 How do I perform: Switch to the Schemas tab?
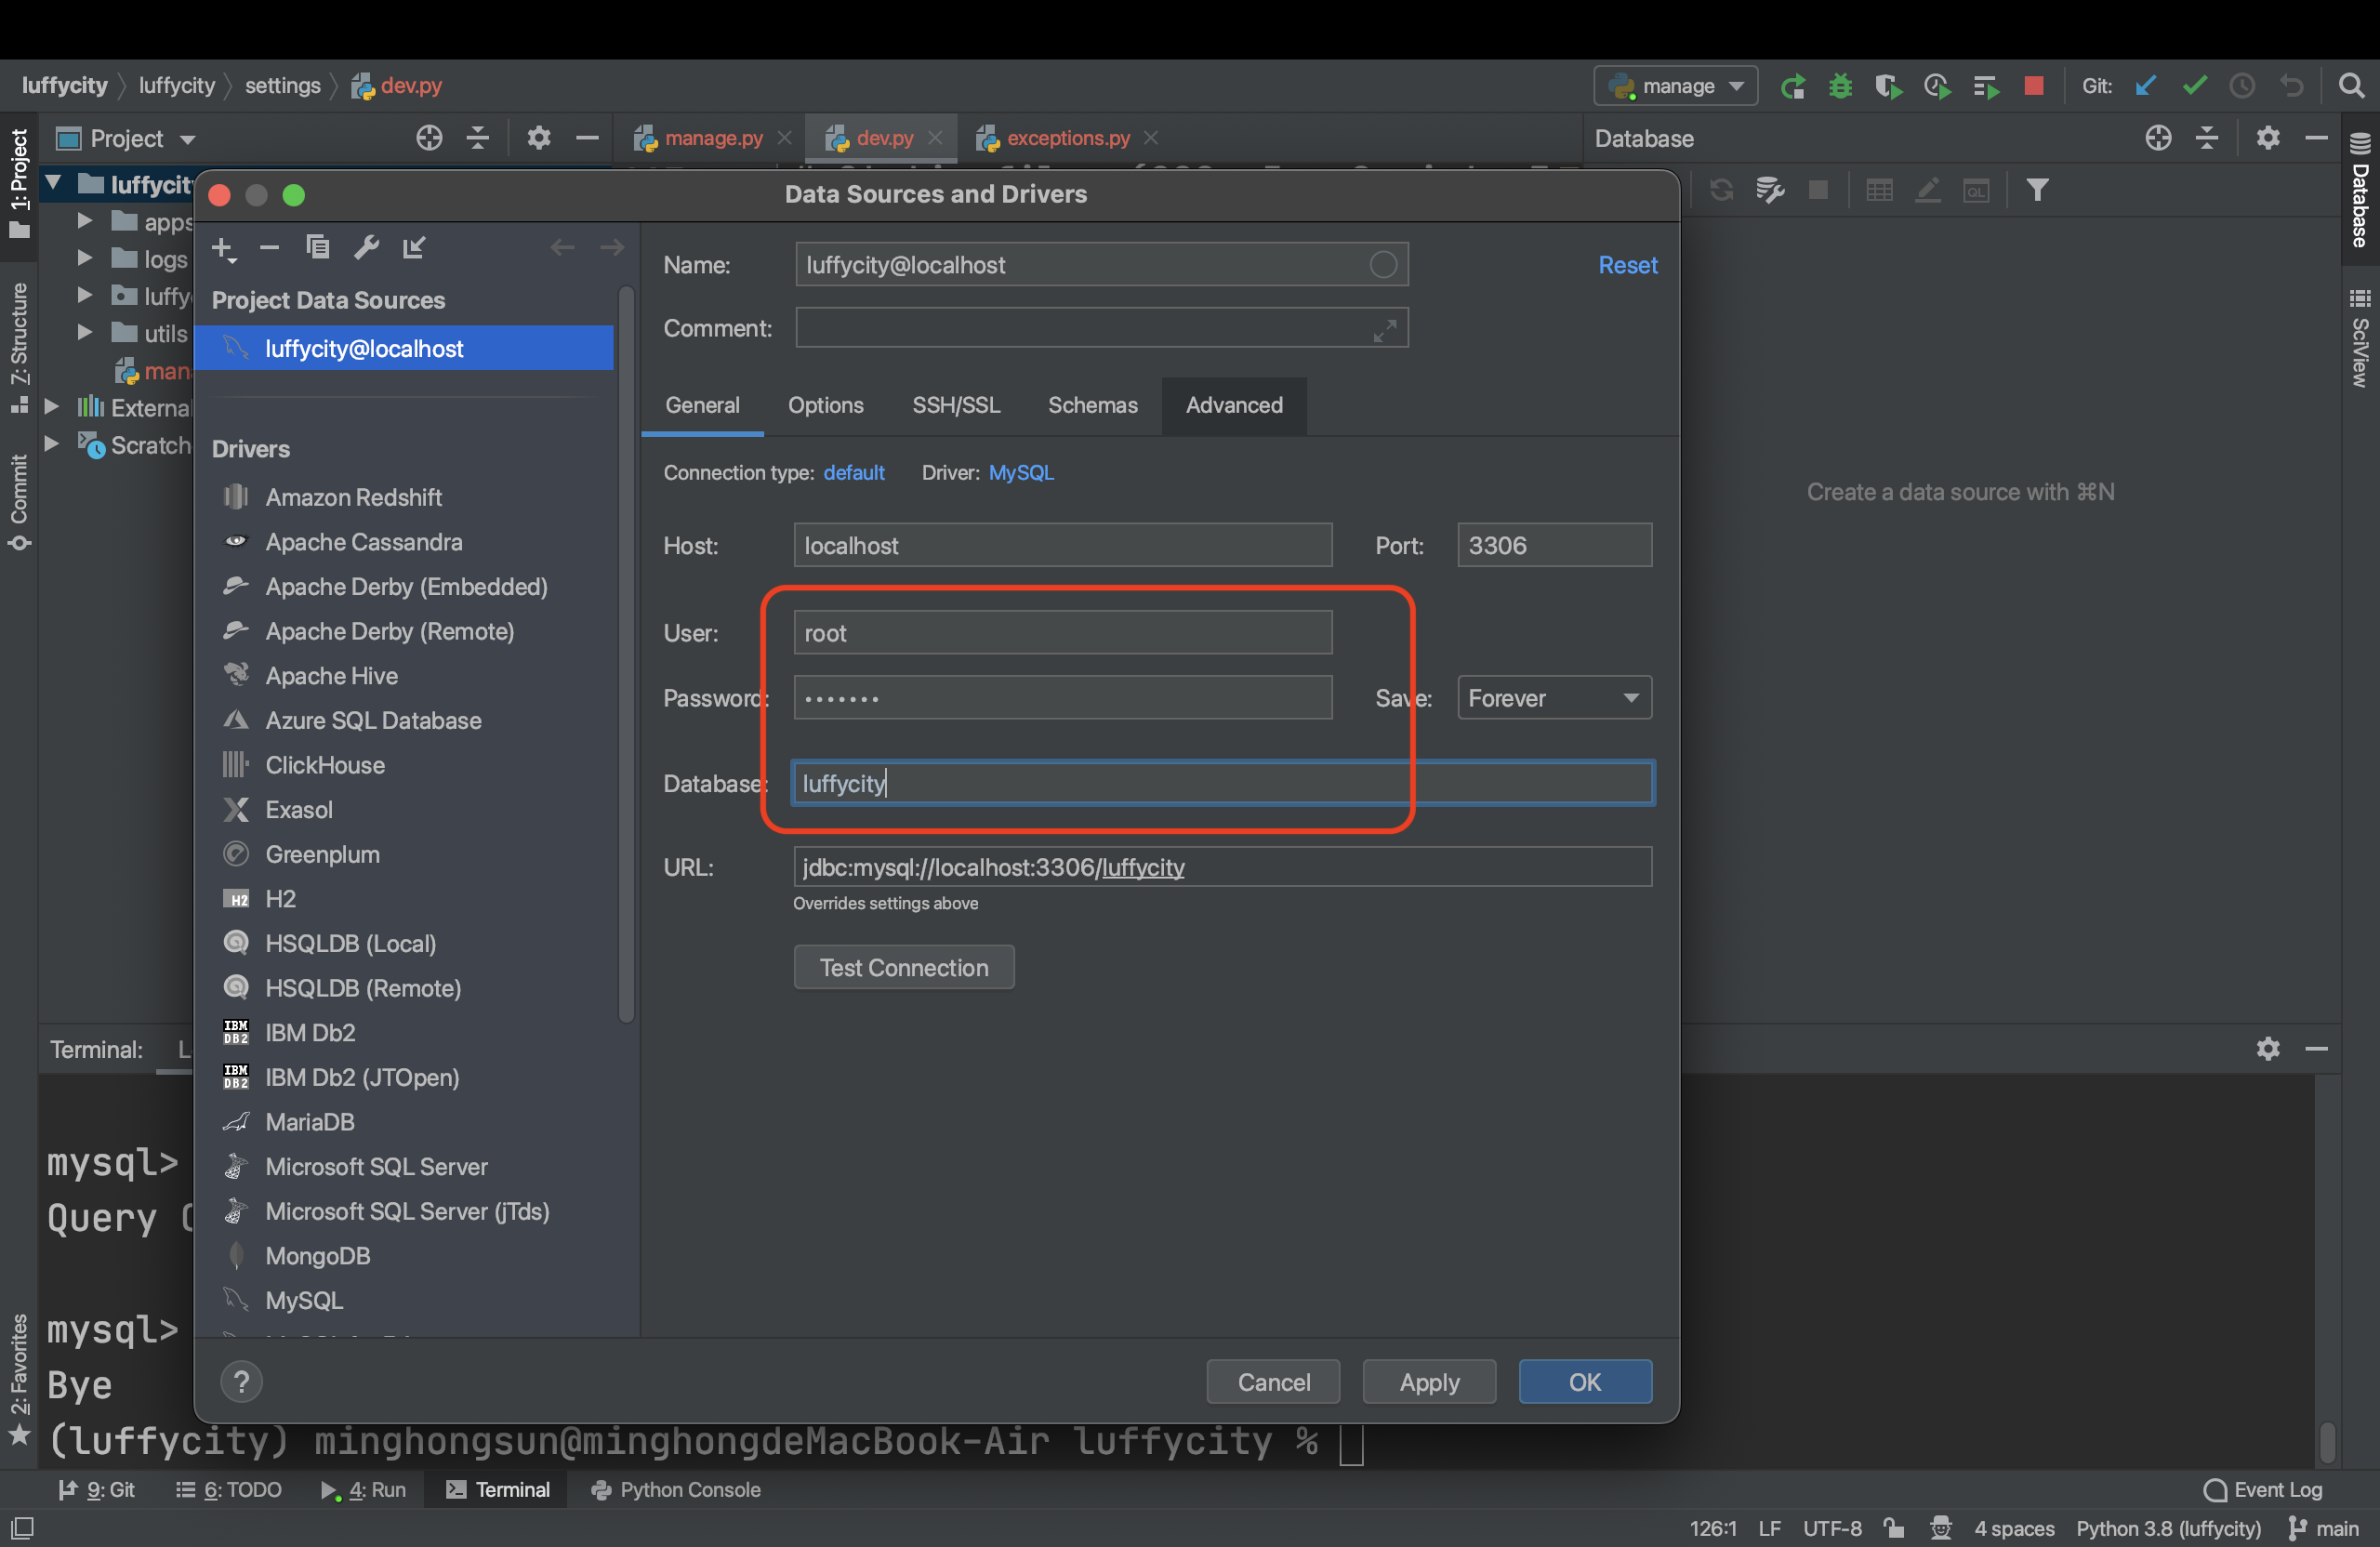(1092, 405)
